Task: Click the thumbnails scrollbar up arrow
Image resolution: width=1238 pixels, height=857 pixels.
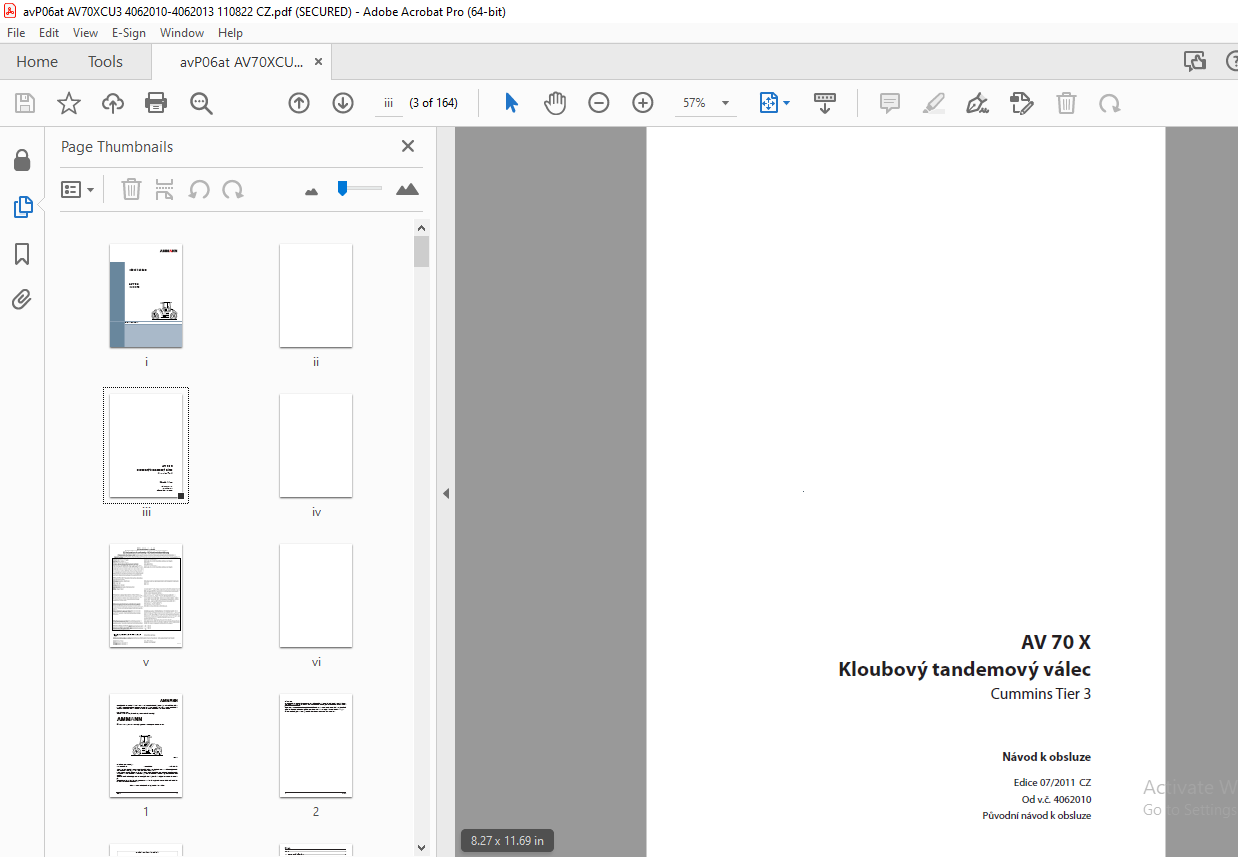Action: [421, 228]
